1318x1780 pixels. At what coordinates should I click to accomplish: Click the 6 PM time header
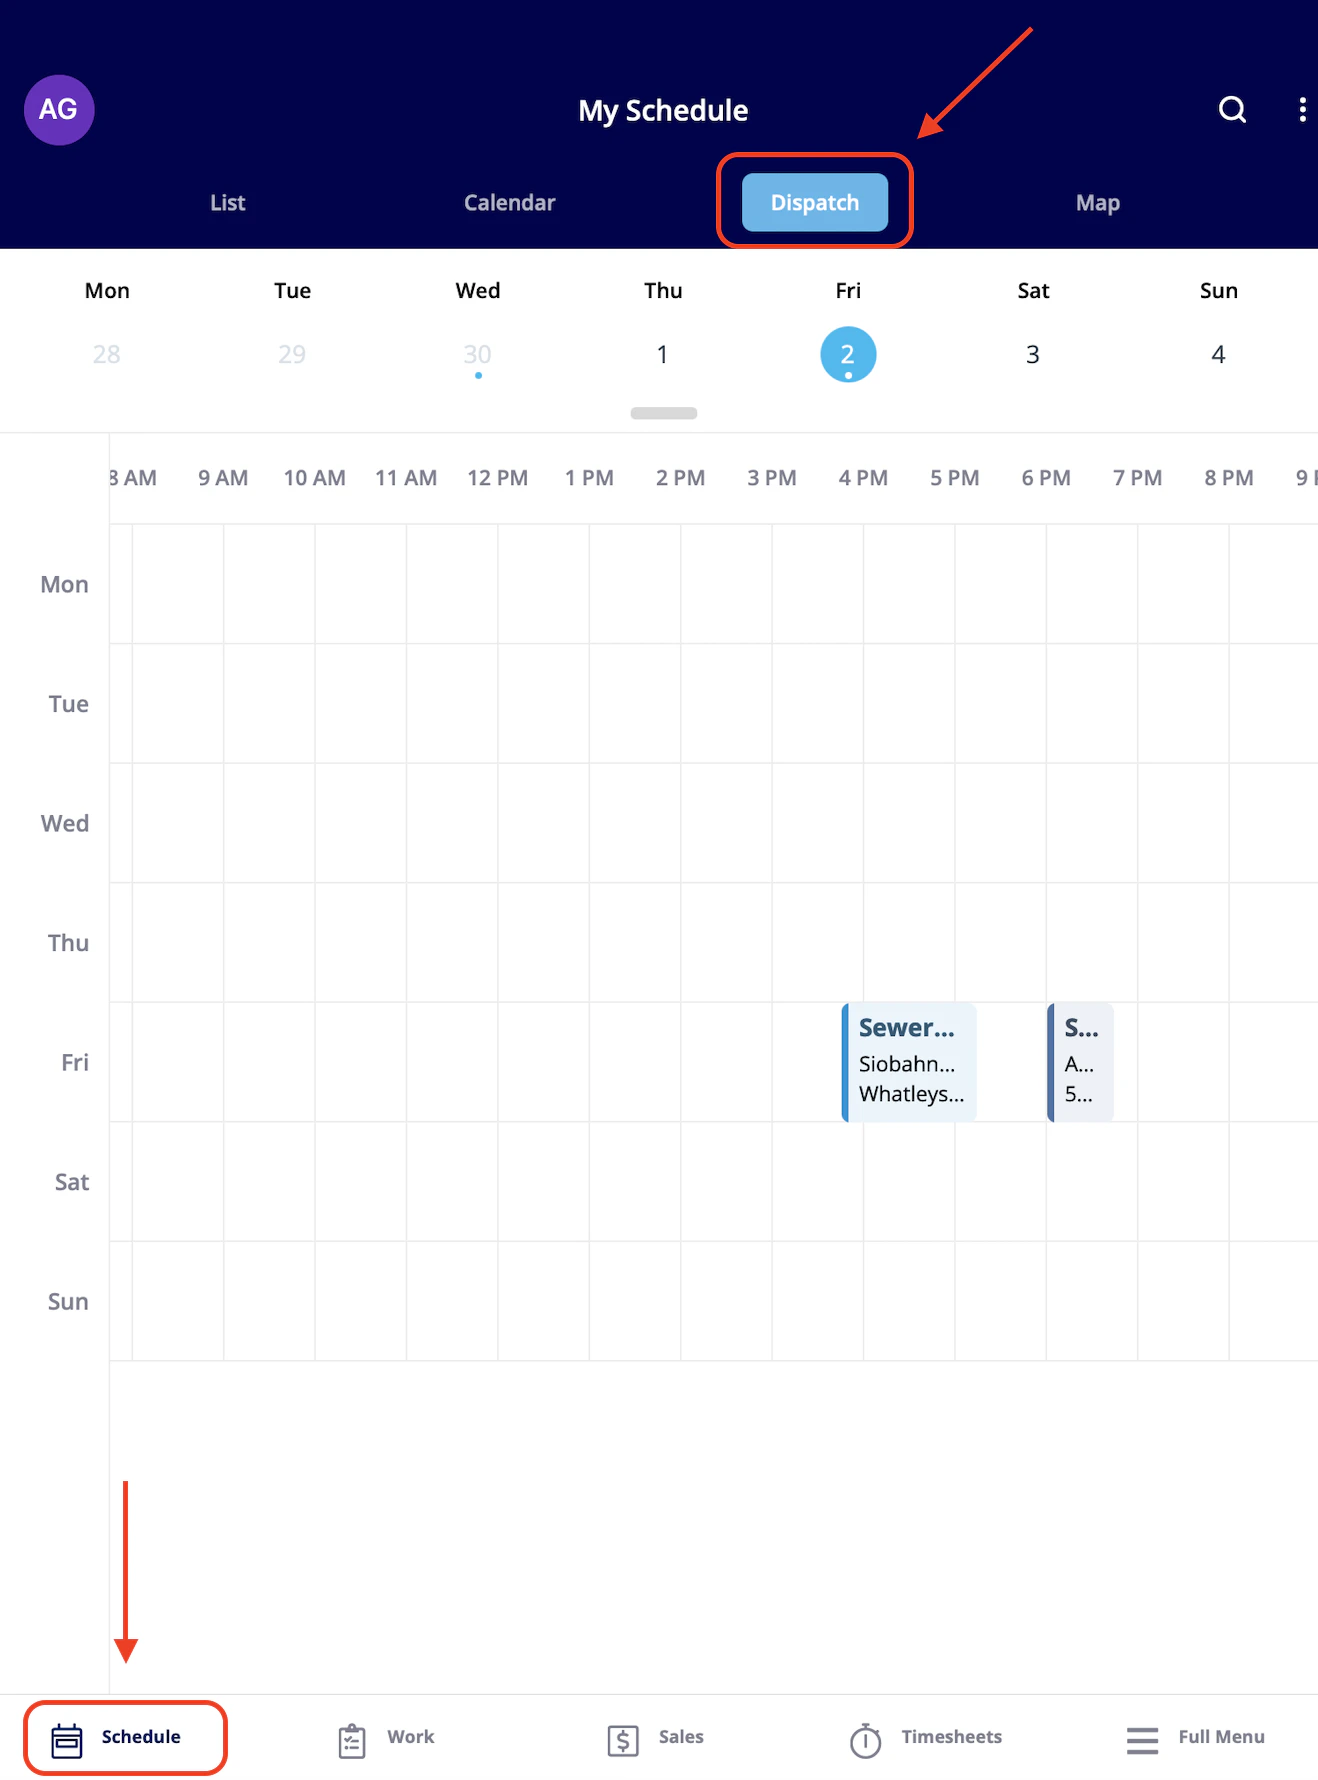pos(1046,478)
